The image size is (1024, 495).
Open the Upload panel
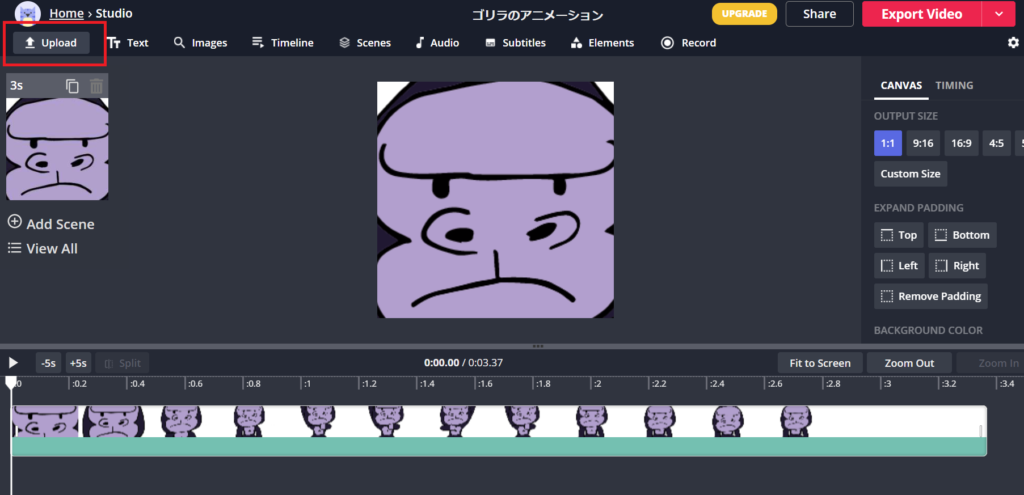pyautogui.click(x=51, y=43)
